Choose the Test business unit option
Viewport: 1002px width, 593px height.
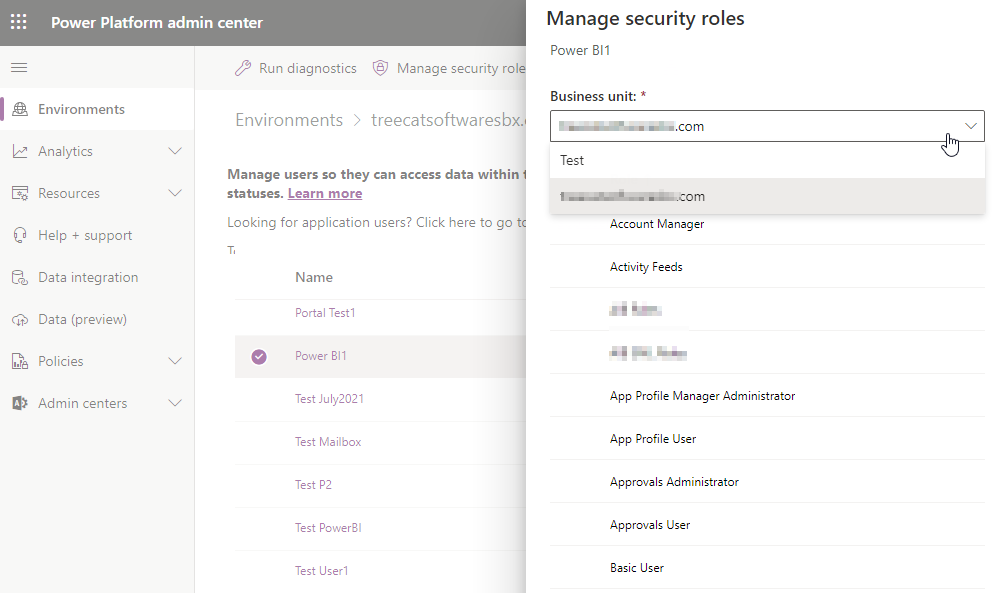pyautogui.click(x=767, y=160)
